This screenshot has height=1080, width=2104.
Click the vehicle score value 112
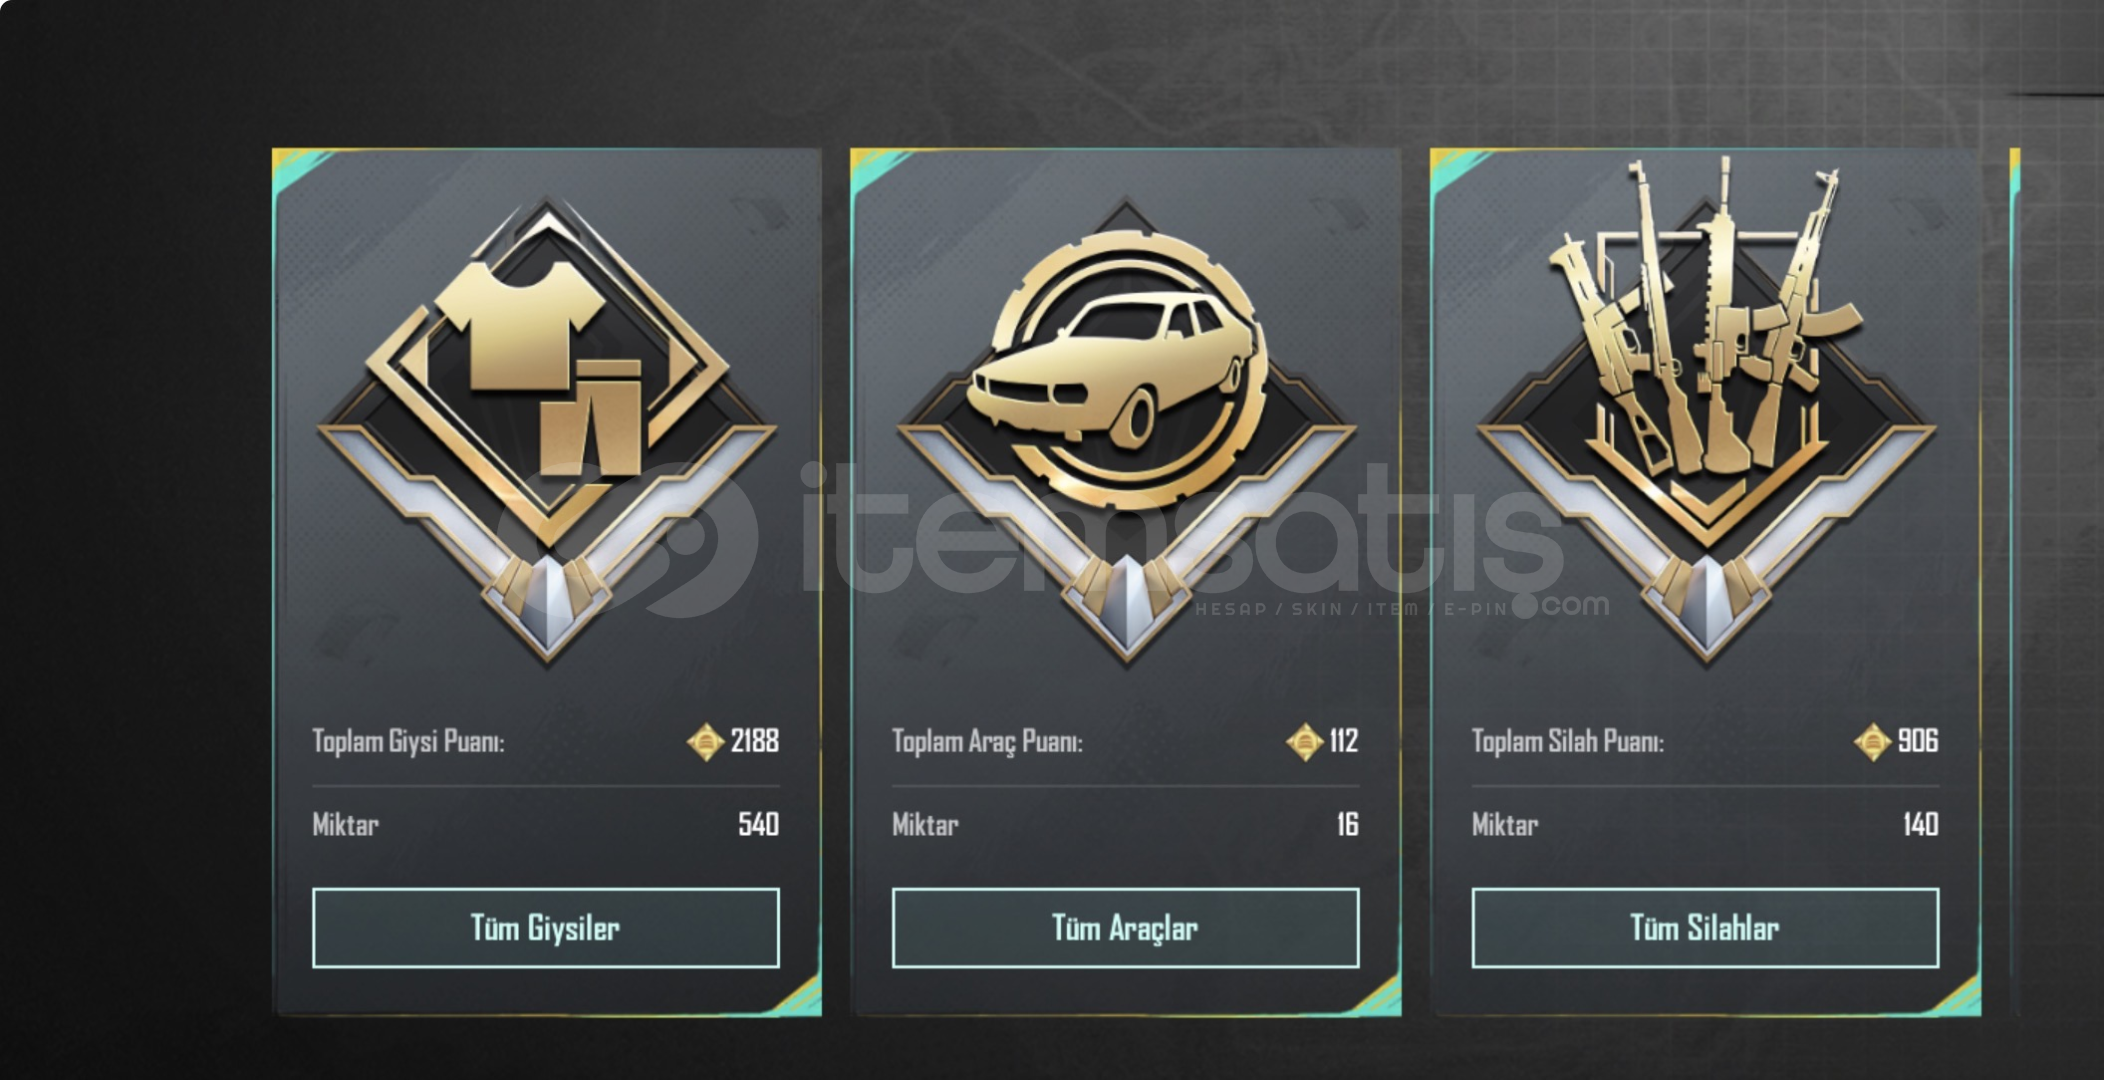tap(1343, 741)
